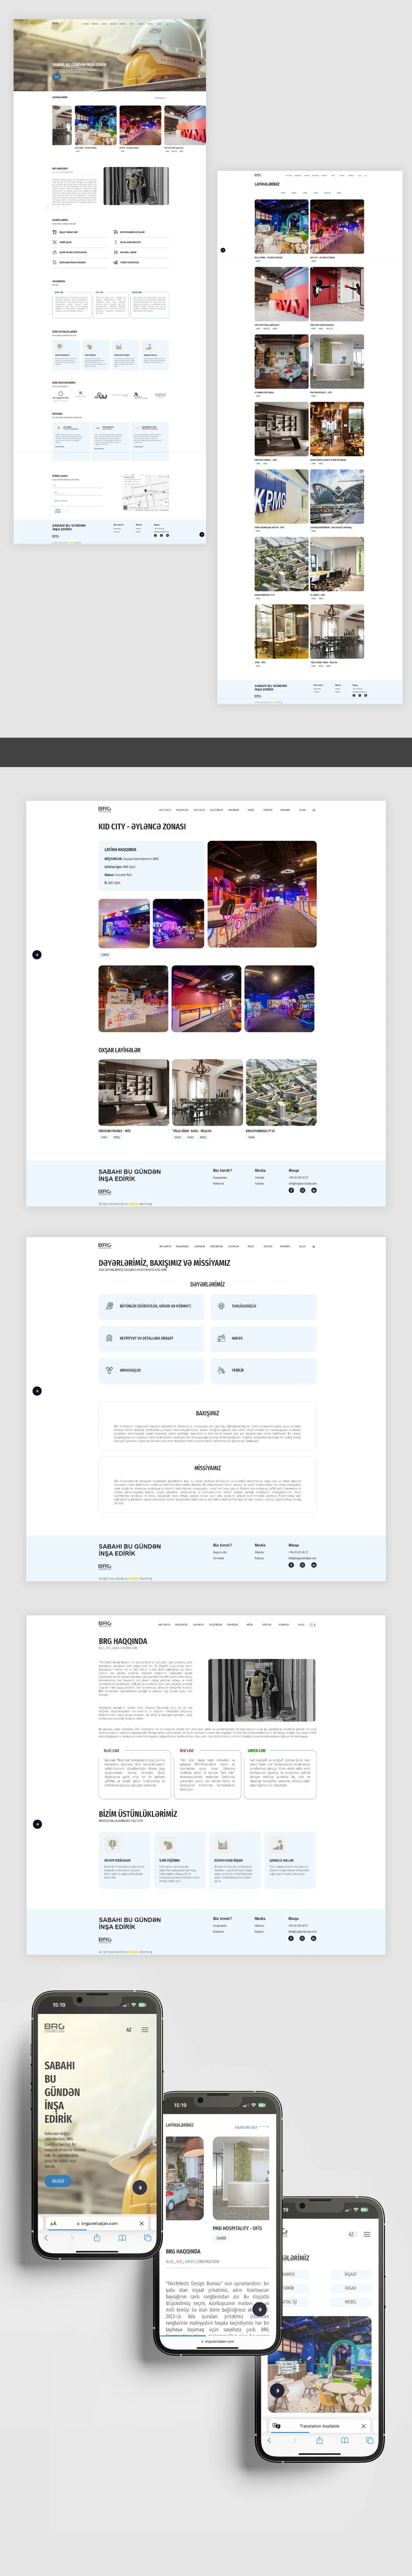This screenshot has width=412, height=2576.
Task: Click ANA SƏHİFƏ nav item on KID CITY page
Action: 165,810
